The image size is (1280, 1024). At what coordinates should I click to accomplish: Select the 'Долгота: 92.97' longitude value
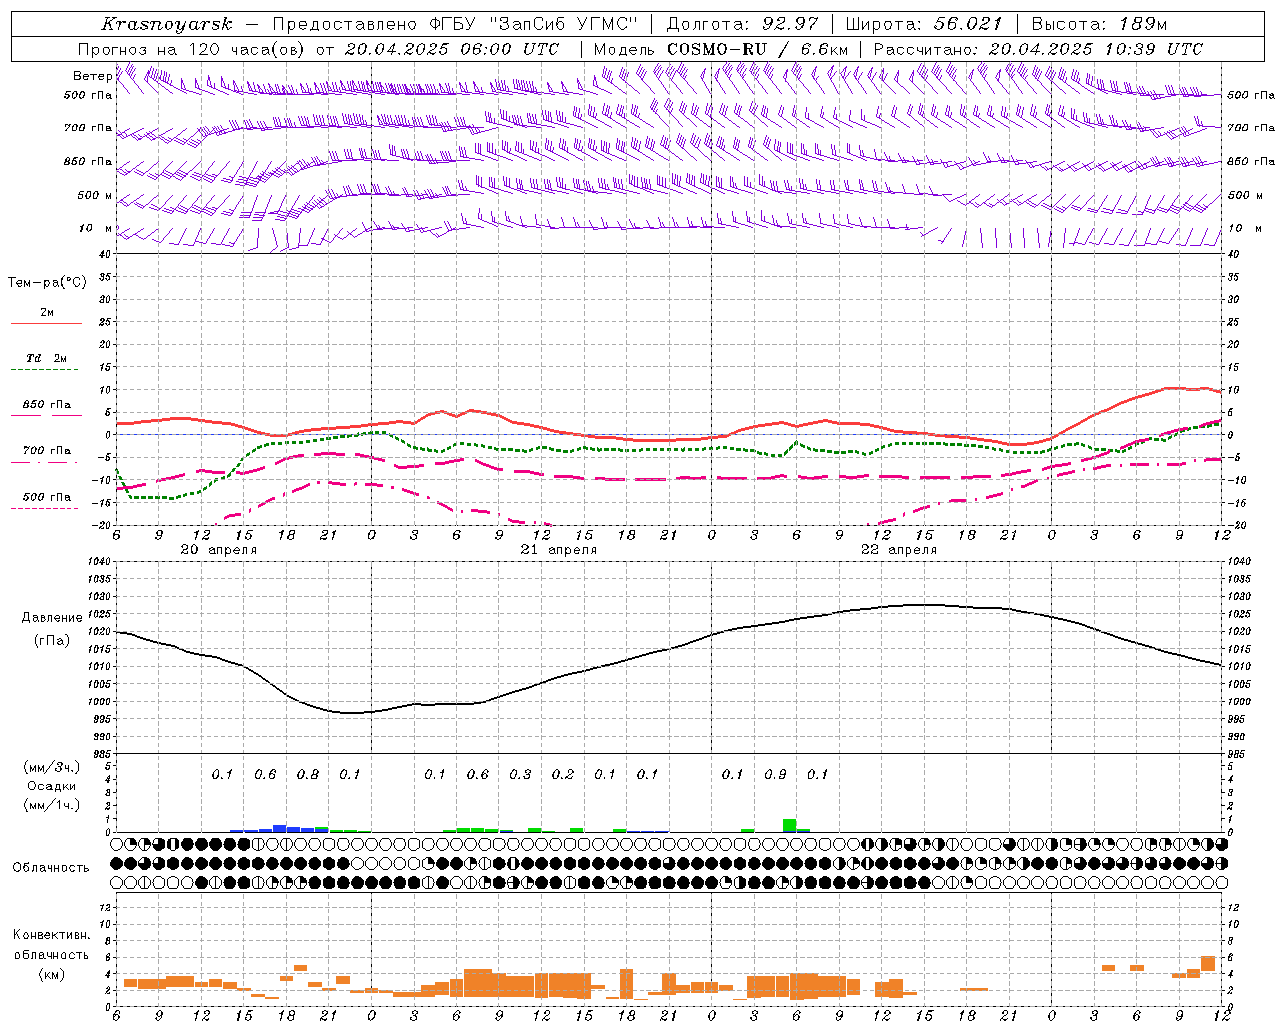(742, 24)
